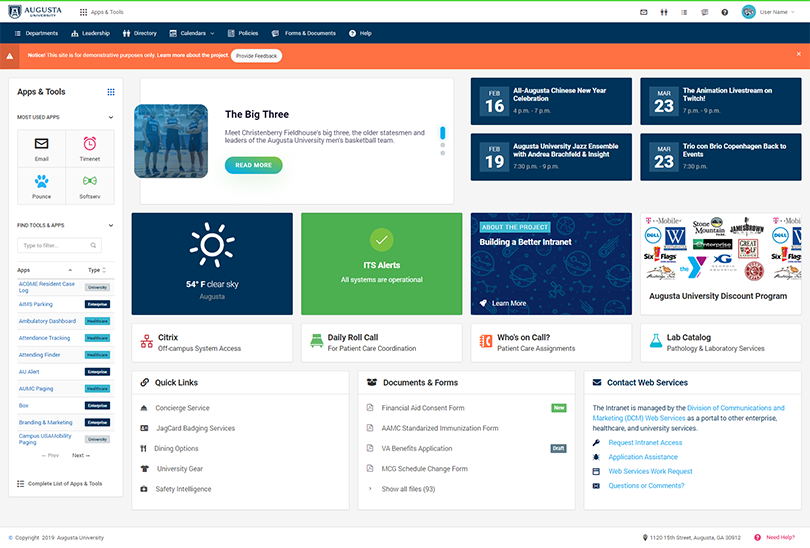Open the Help menu item
Screen dimensions: 810x548
click(360, 33)
